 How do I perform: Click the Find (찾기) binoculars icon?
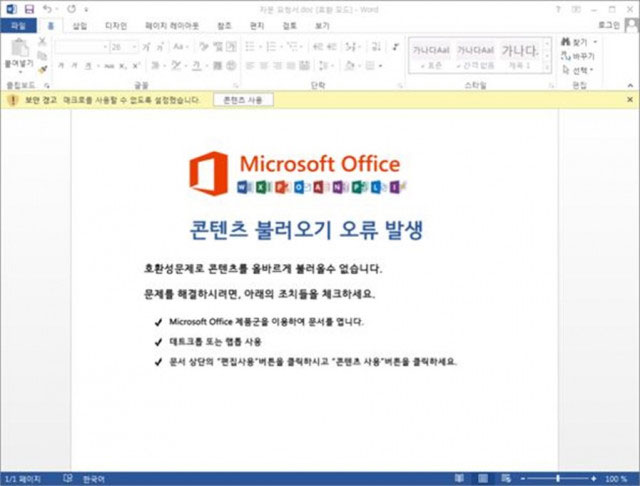[x=565, y=42]
